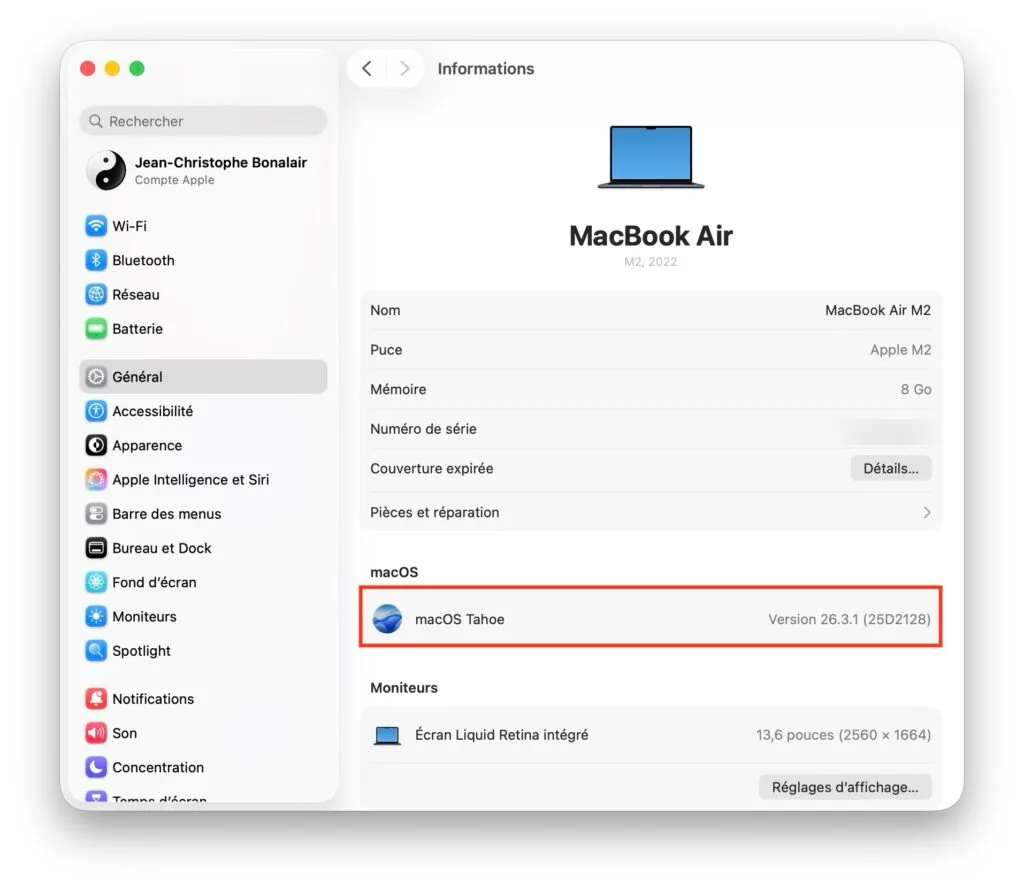Focus the Rechercher search field
Screen dimensions: 1024x890
coord(203,121)
